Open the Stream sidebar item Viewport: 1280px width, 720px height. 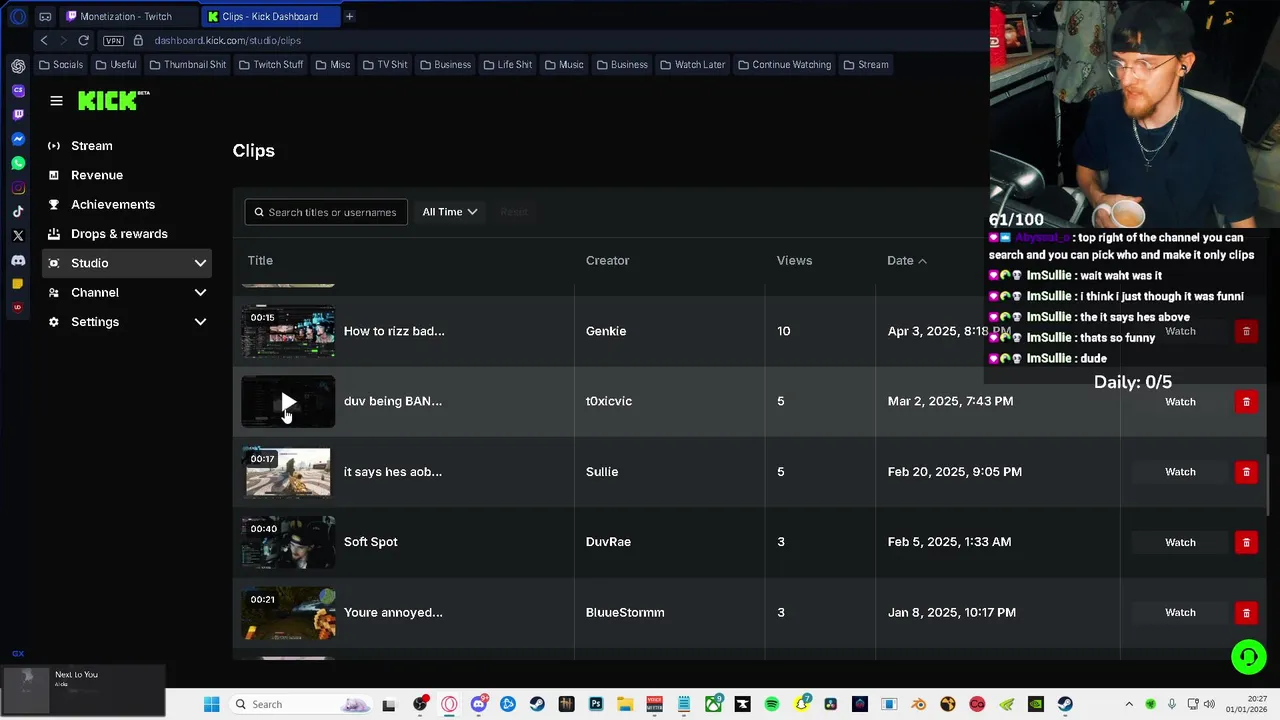(127, 146)
